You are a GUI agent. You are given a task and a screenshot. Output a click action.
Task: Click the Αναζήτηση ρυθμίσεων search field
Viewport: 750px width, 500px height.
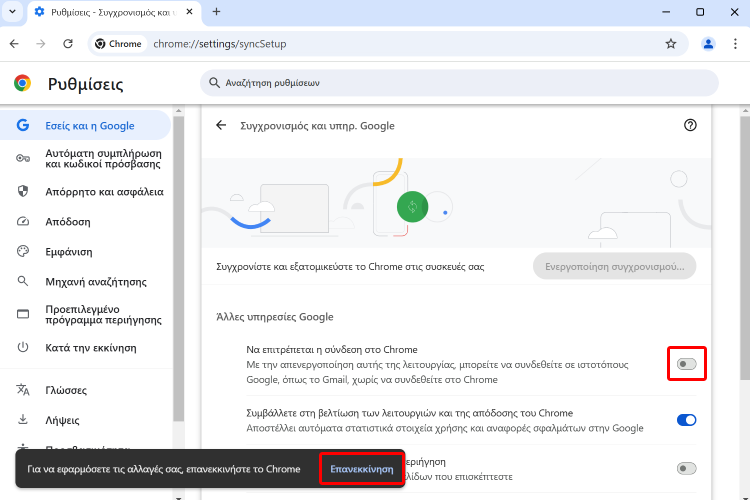coord(459,83)
